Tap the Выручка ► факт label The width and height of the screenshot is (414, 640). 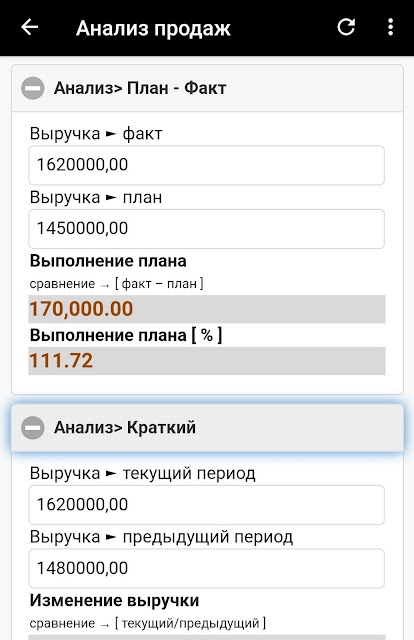tap(96, 133)
